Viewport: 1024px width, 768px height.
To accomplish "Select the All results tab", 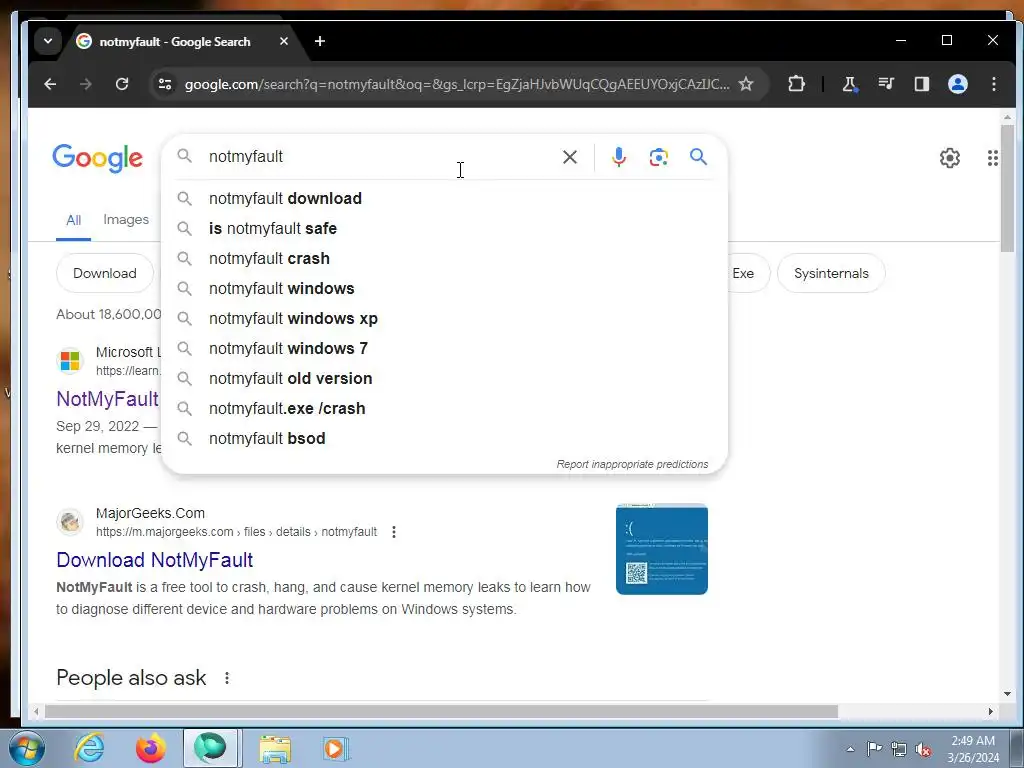I will click(x=73, y=221).
